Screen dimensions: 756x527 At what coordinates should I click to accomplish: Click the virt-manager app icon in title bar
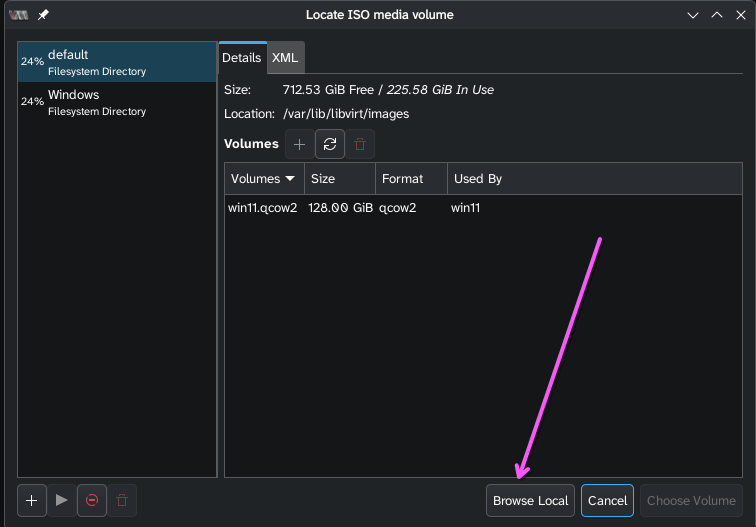[x=18, y=15]
